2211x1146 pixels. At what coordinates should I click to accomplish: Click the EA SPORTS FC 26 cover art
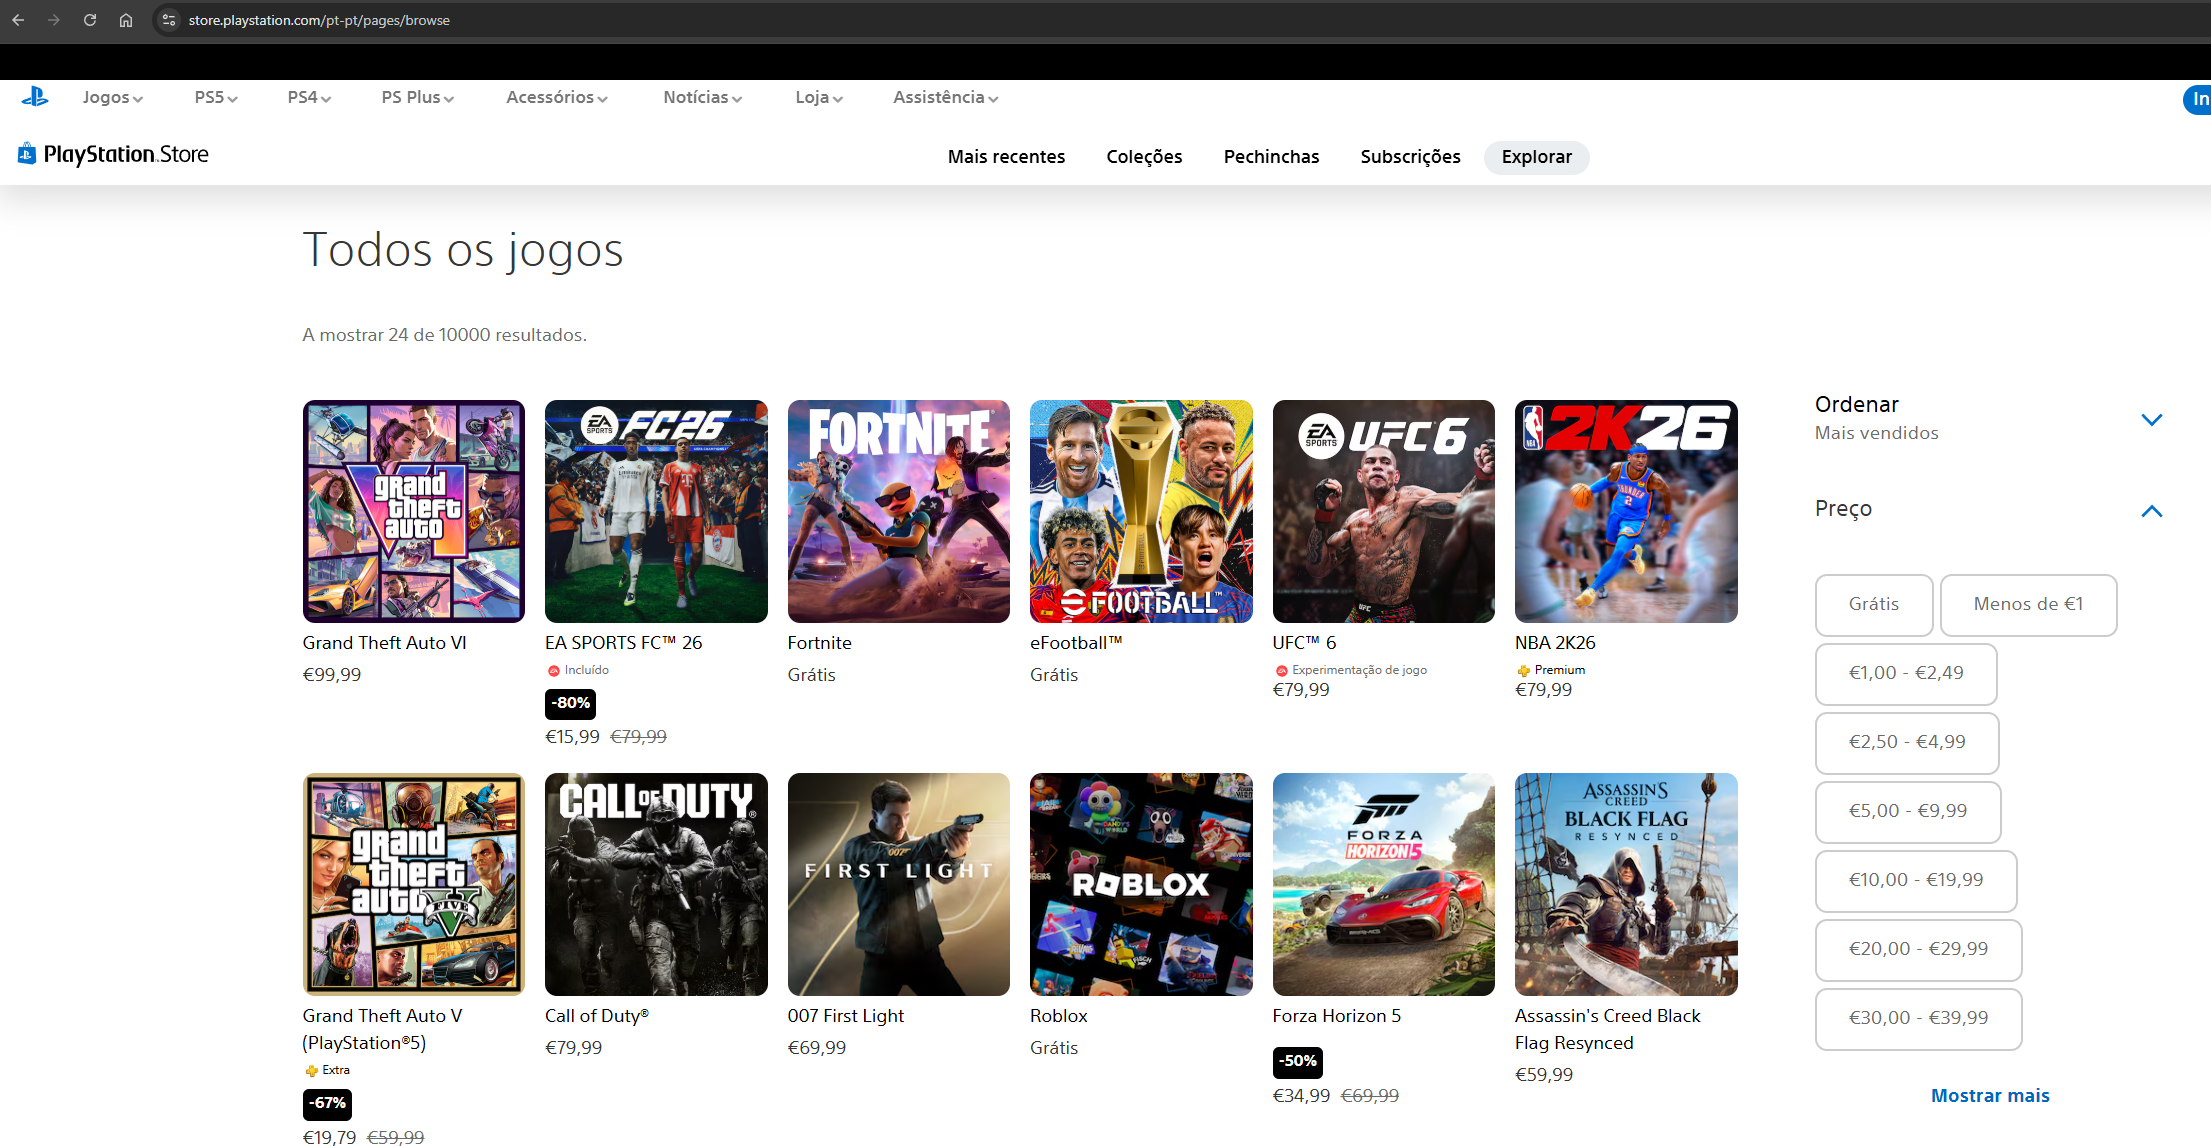[656, 511]
